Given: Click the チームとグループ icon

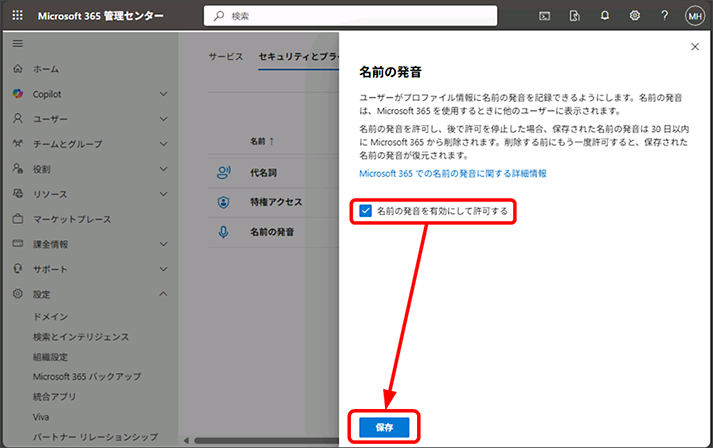Looking at the screenshot, I should point(18,144).
